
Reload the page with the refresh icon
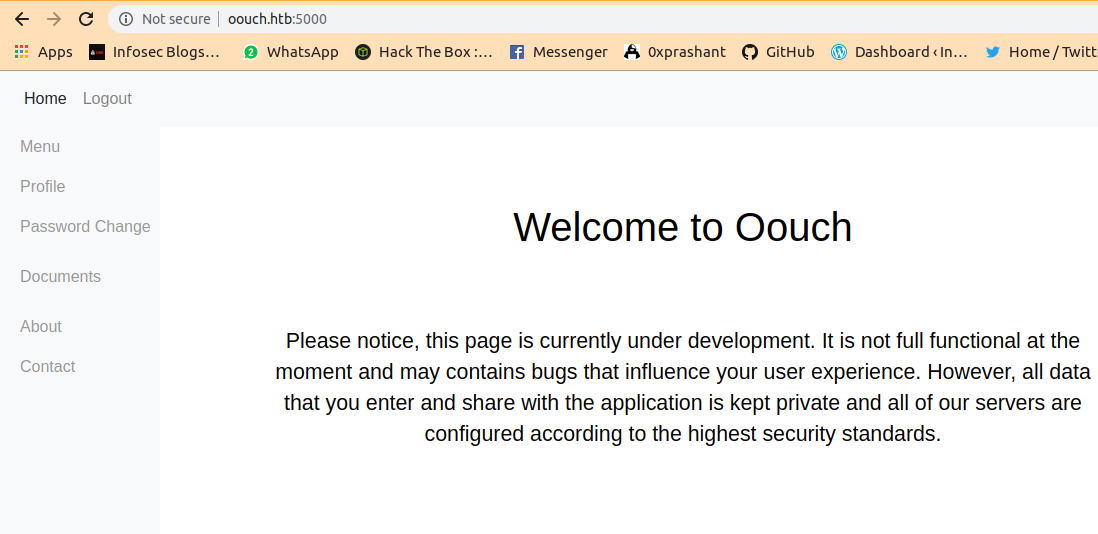click(x=86, y=19)
